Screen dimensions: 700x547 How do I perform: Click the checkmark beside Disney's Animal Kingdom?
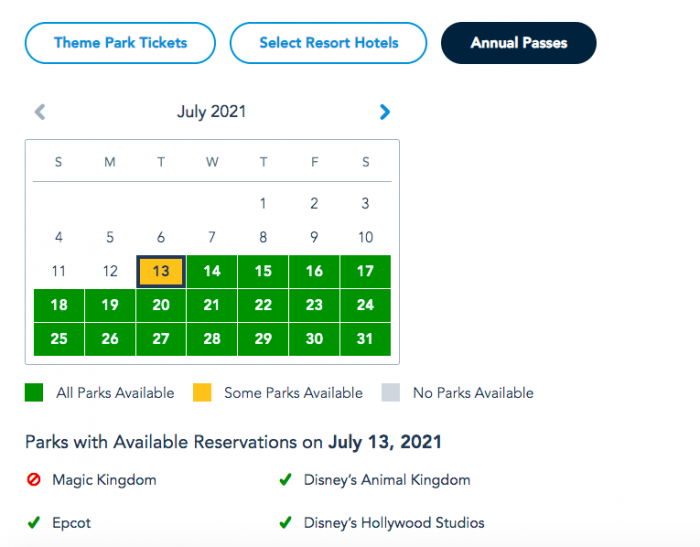tap(285, 480)
